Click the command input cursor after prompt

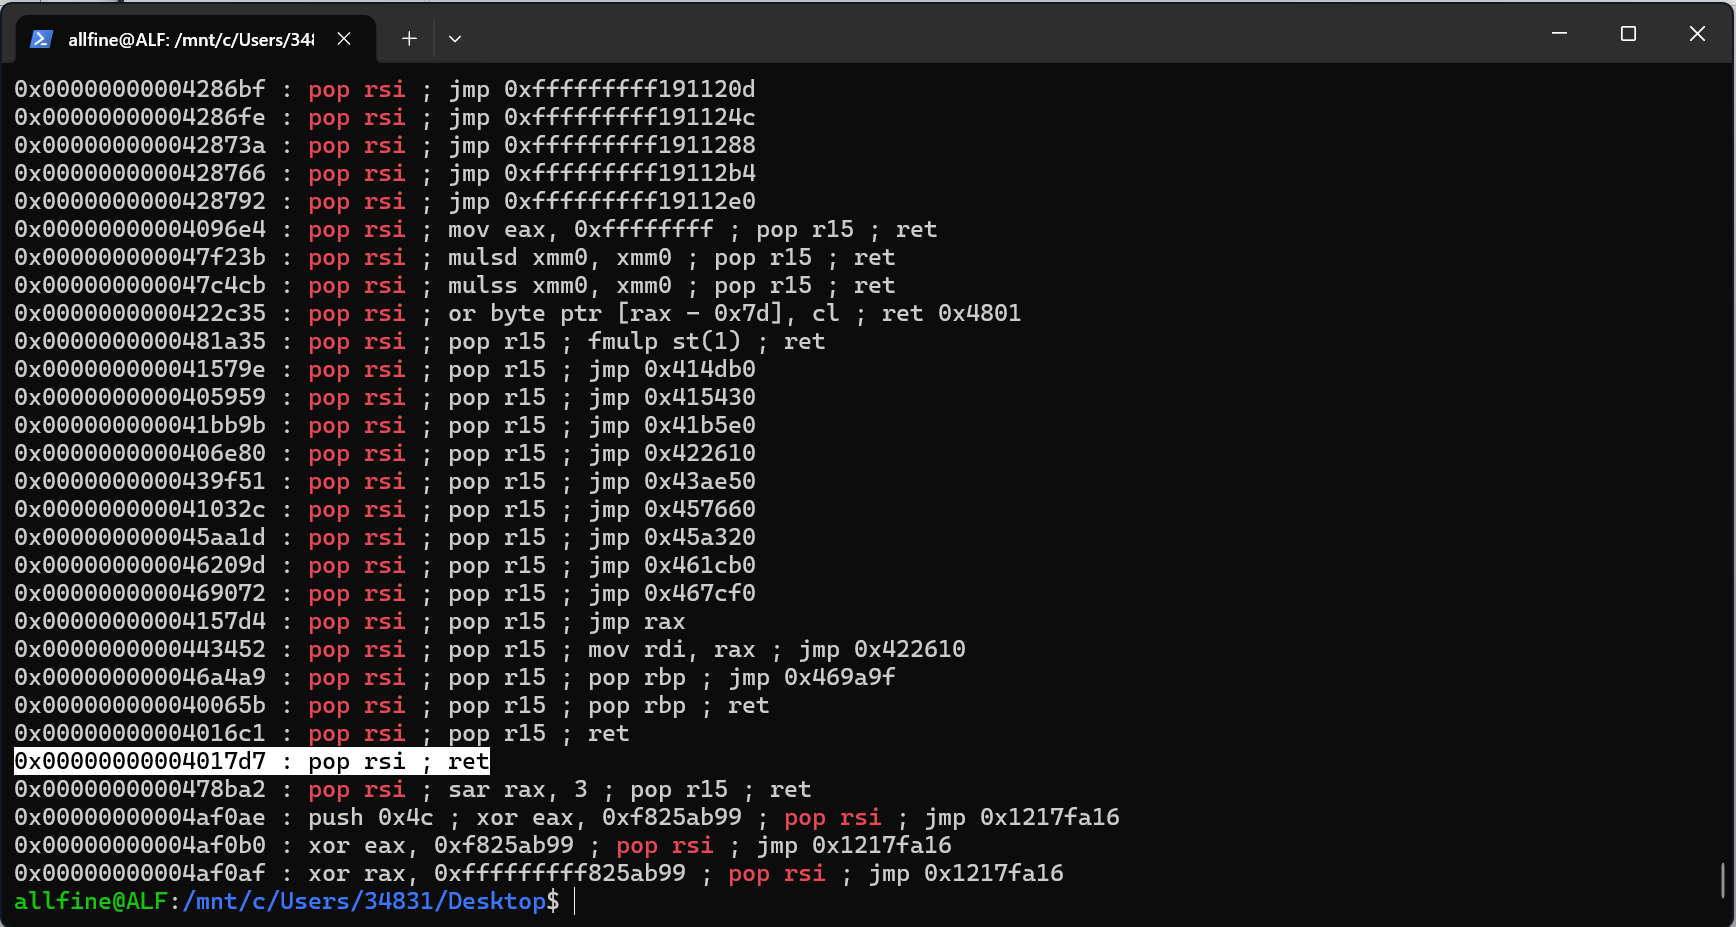576,901
